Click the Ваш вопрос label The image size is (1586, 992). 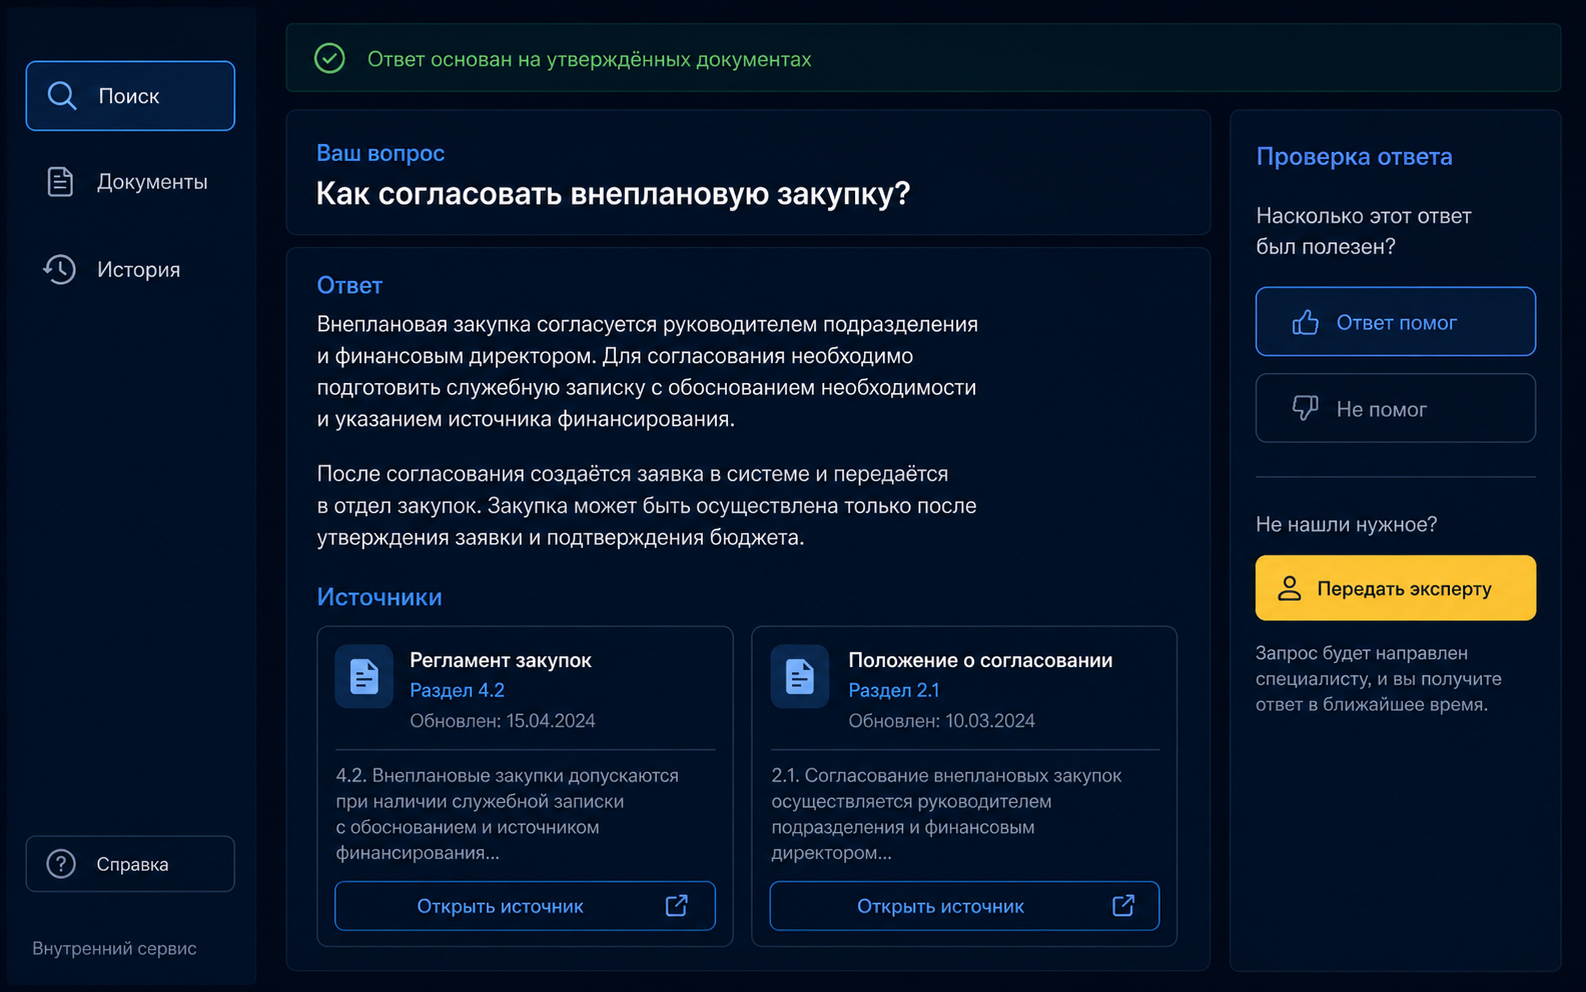coord(380,153)
